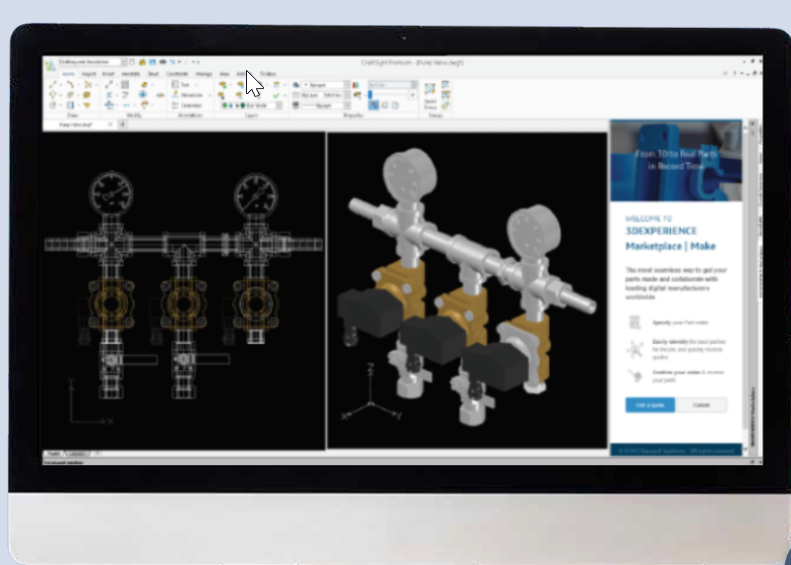Switch to the Insert ribbon tab
This screenshot has width=791, height=565.
click(89, 74)
